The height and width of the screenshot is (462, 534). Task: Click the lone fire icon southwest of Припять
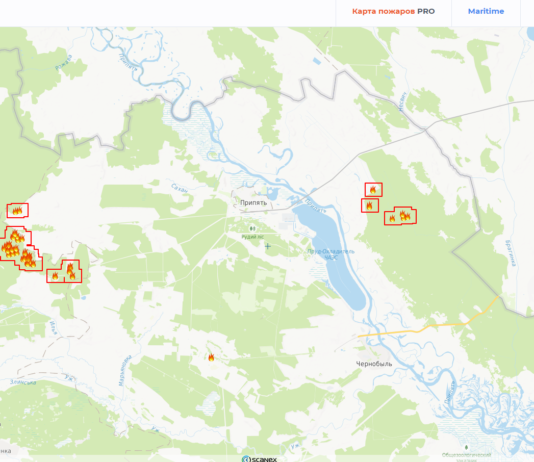click(x=211, y=357)
